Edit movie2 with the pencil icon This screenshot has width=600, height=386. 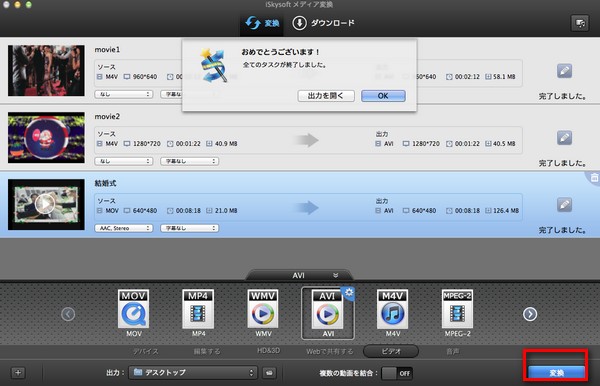(x=564, y=138)
